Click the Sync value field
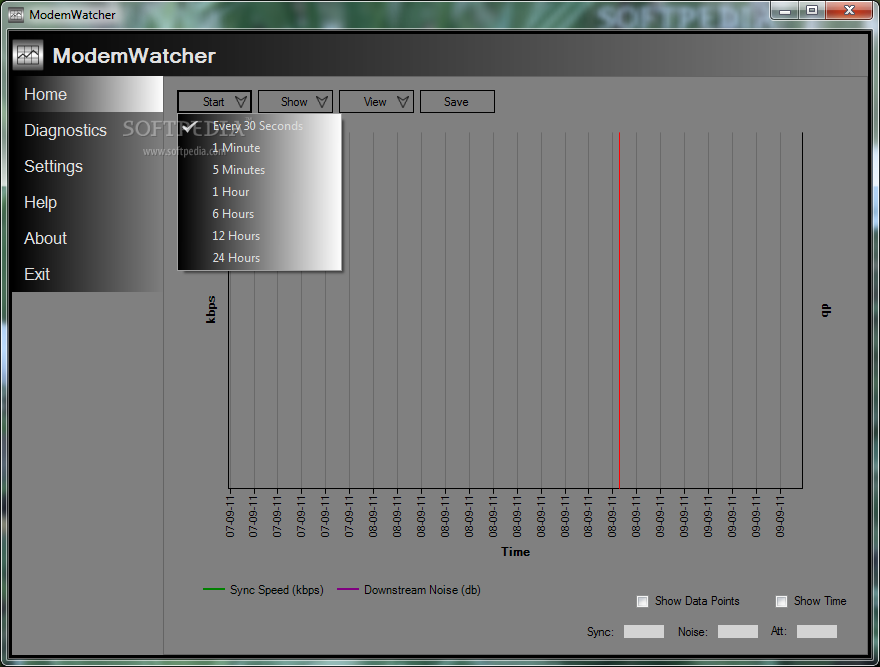 point(644,632)
